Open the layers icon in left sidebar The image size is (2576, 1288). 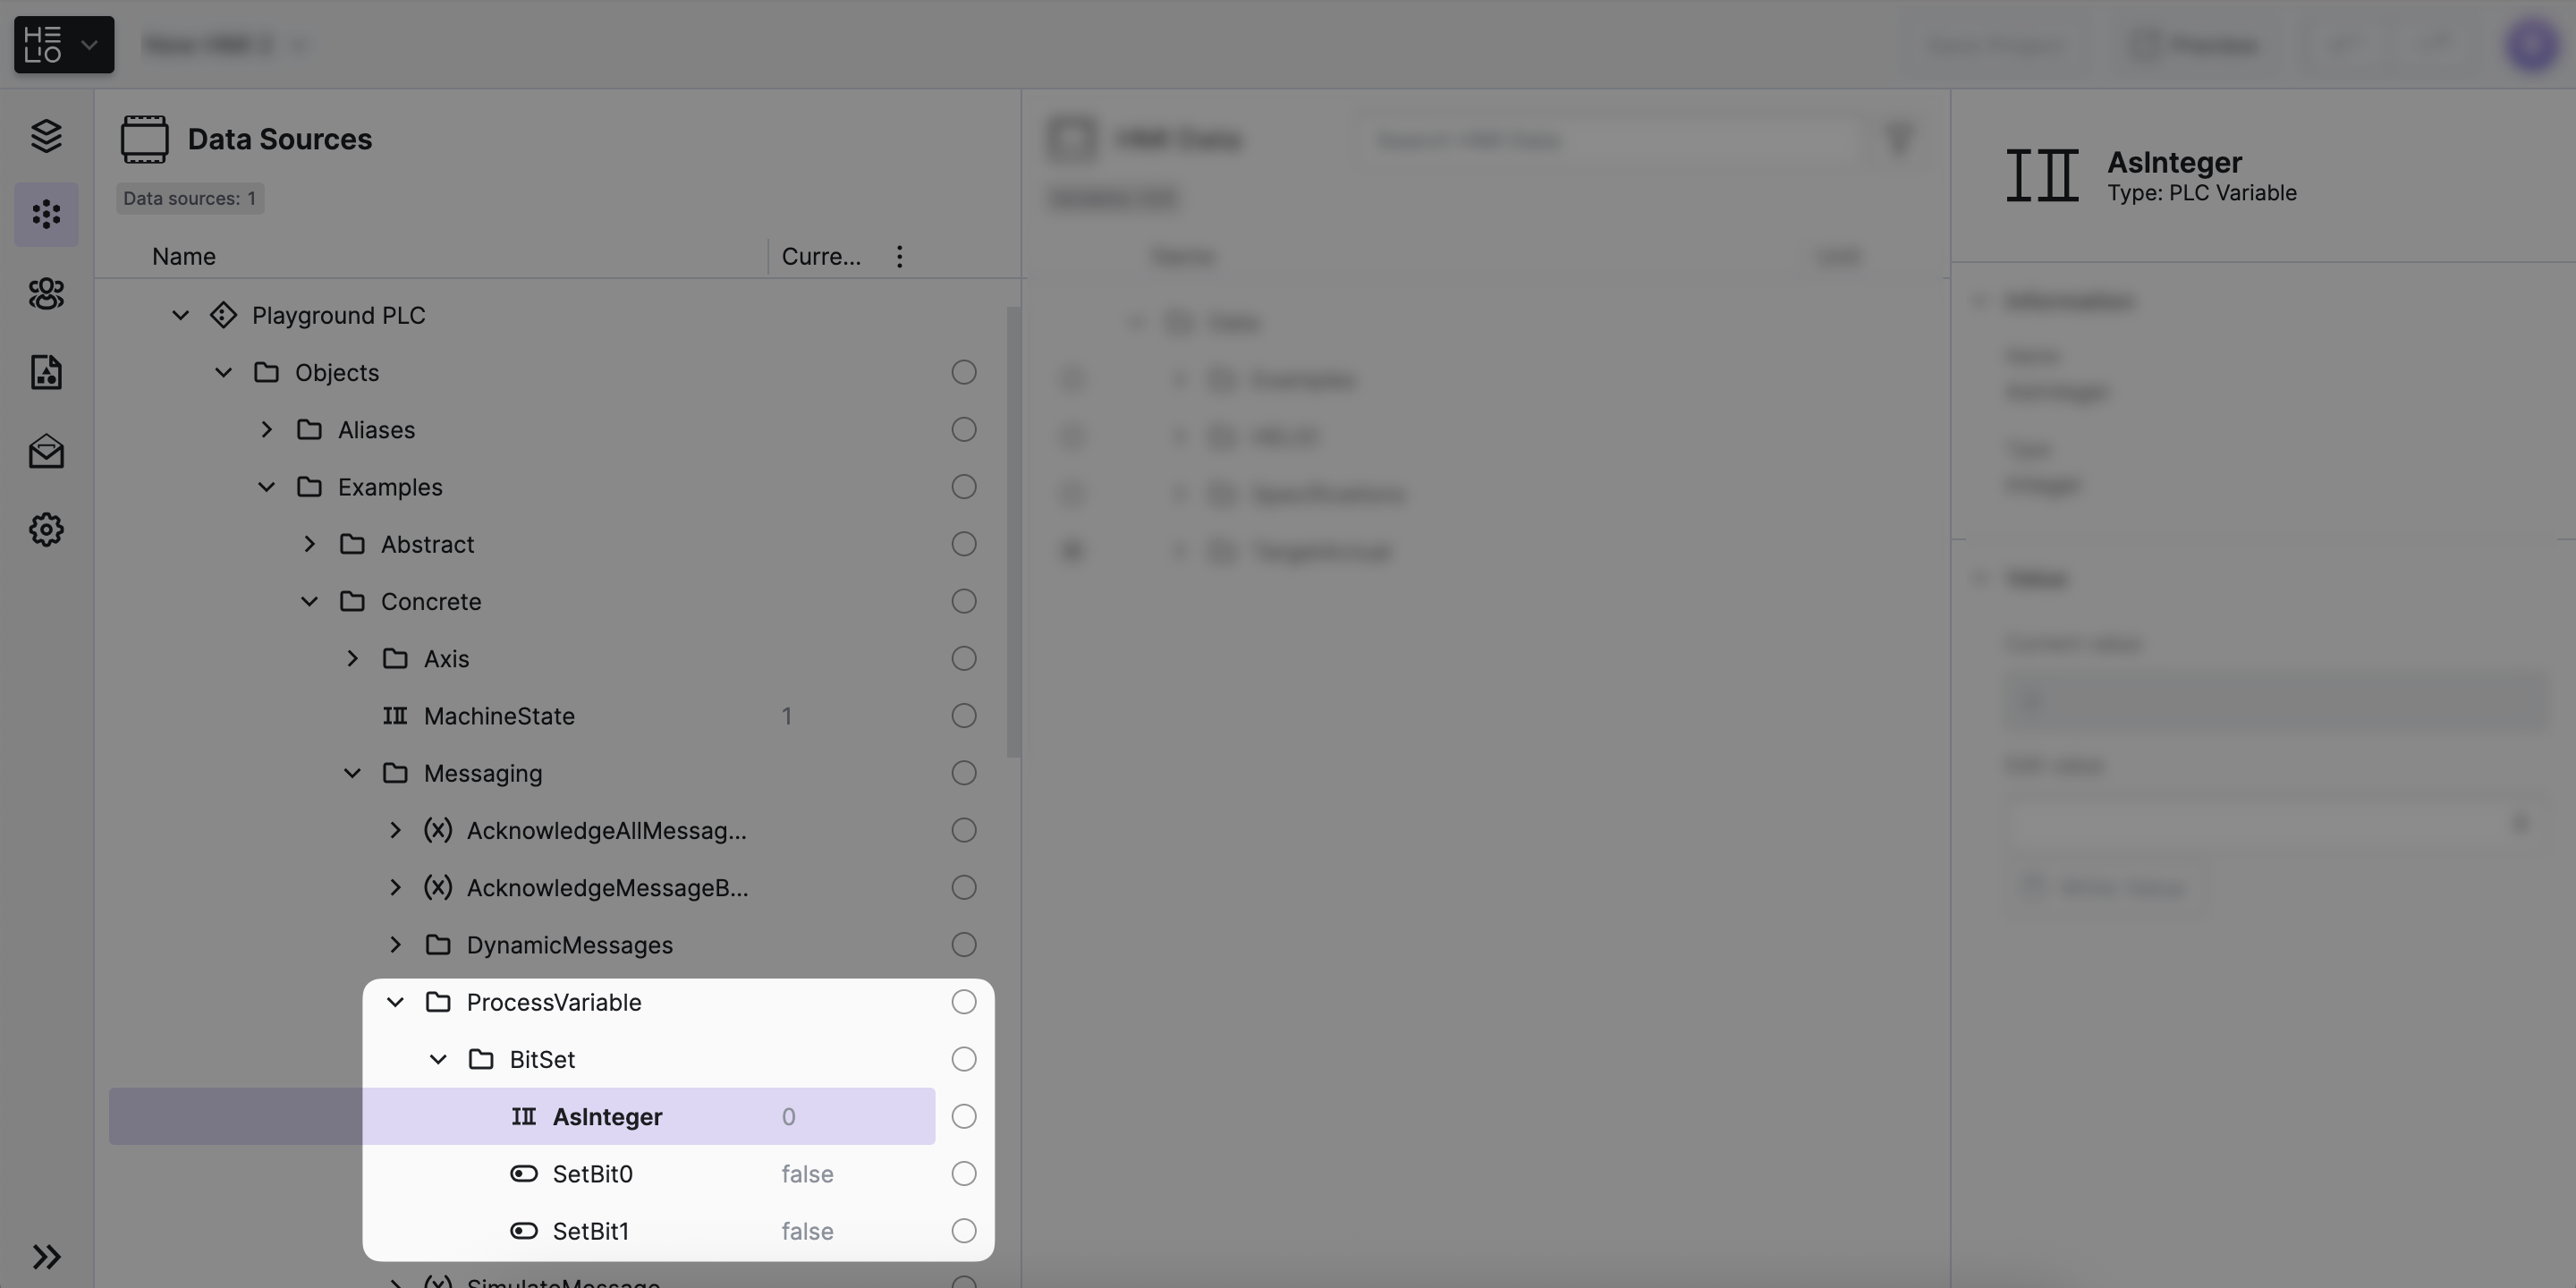pos(46,136)
